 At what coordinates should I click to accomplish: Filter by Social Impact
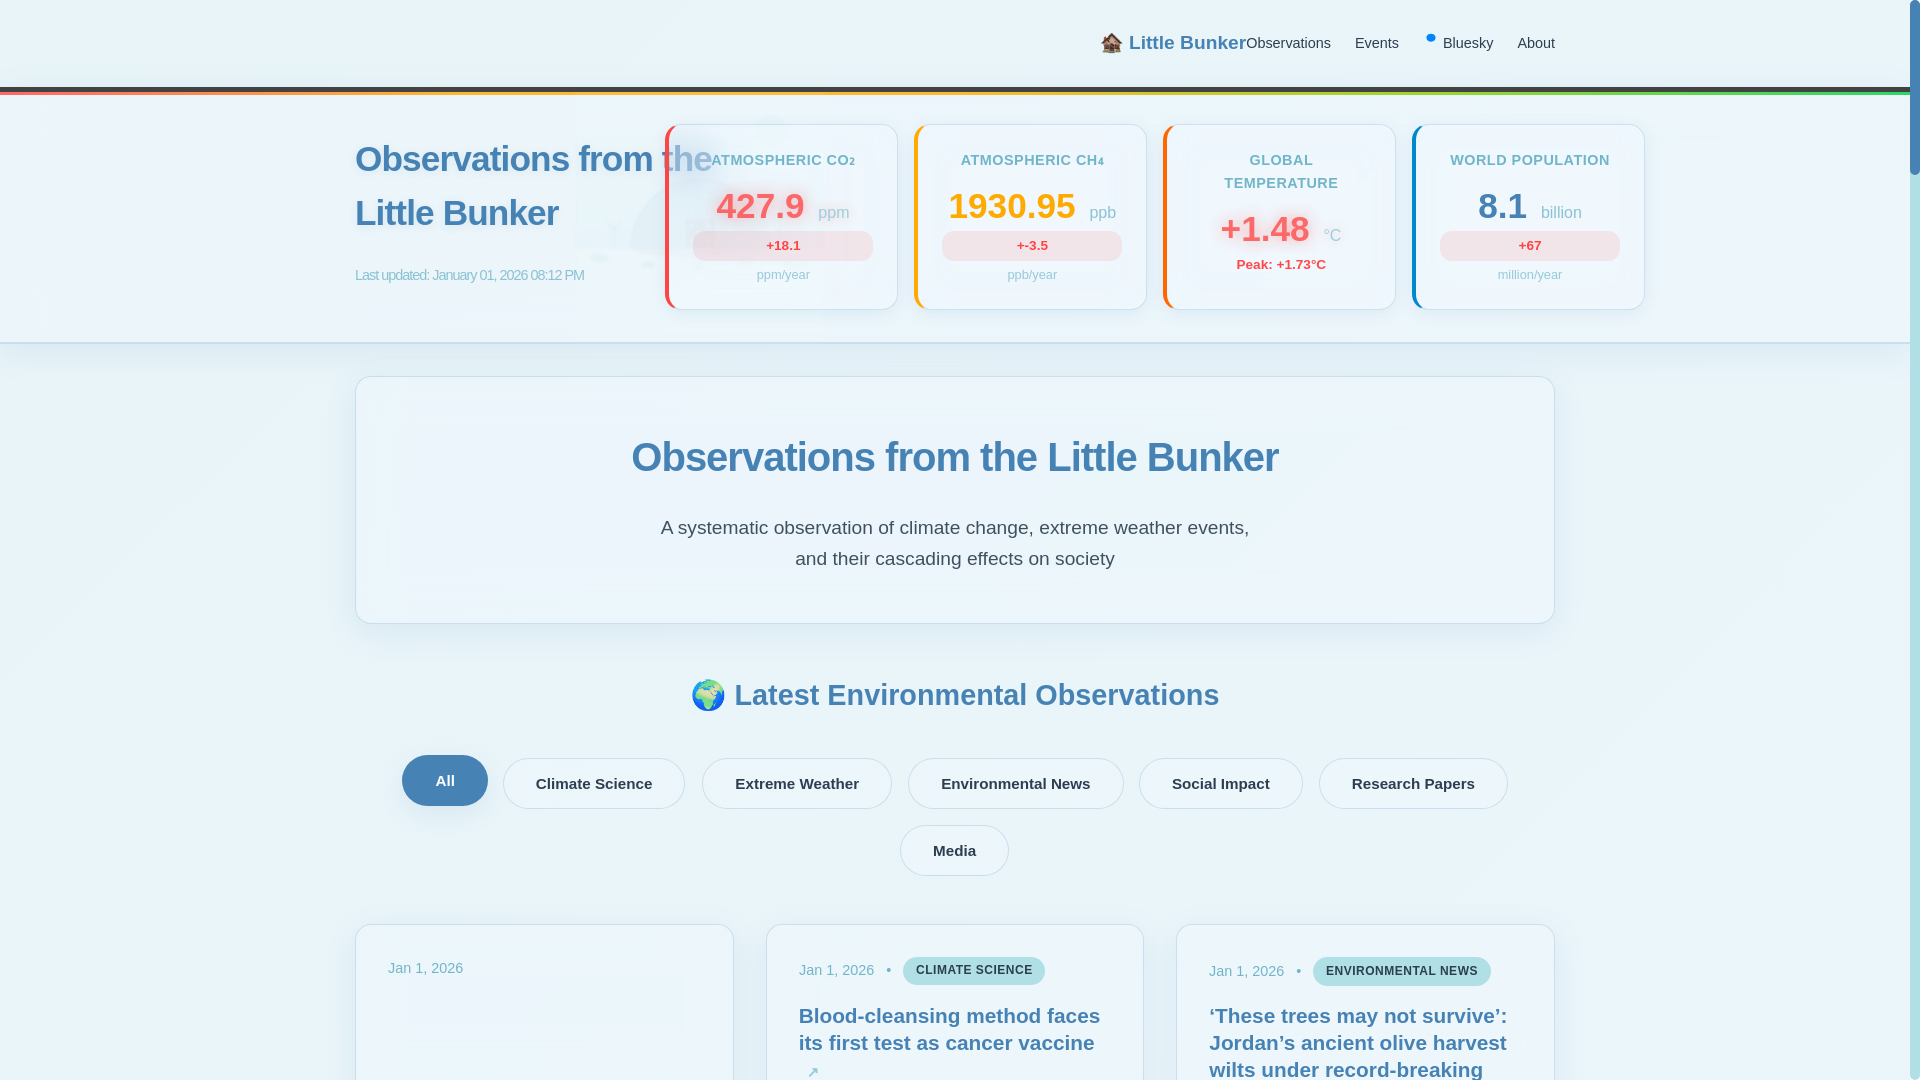1220,783
